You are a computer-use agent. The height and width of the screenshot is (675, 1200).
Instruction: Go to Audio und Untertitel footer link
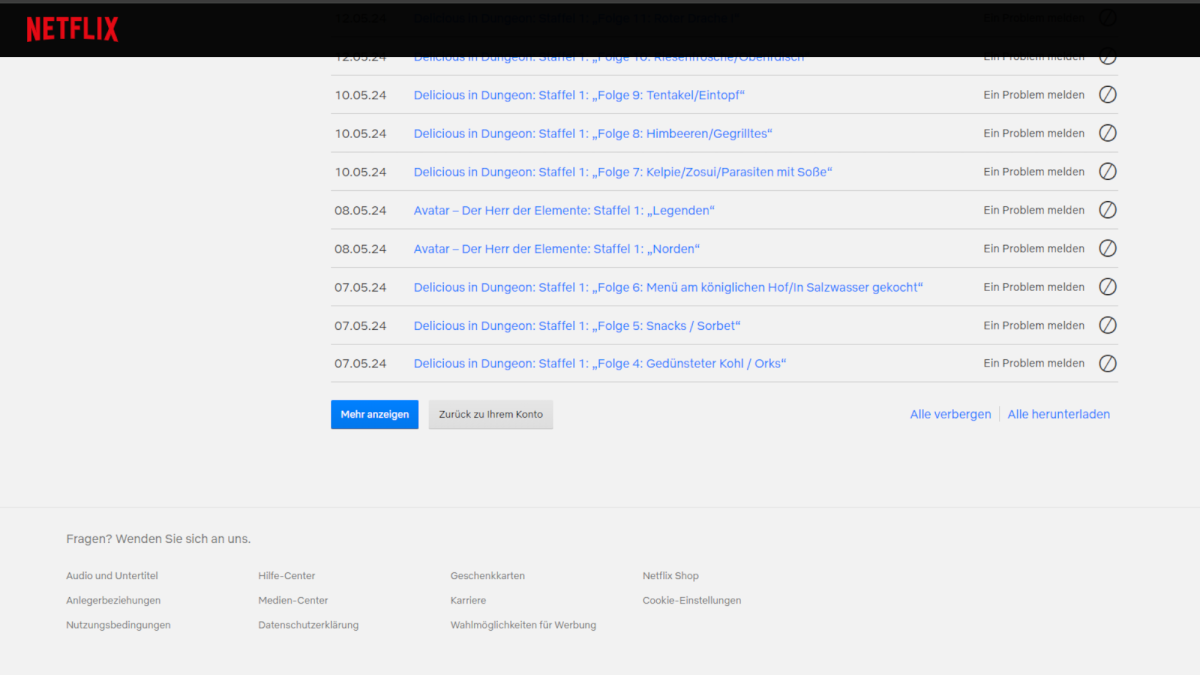pyautogui.click(x=112, y=576)
